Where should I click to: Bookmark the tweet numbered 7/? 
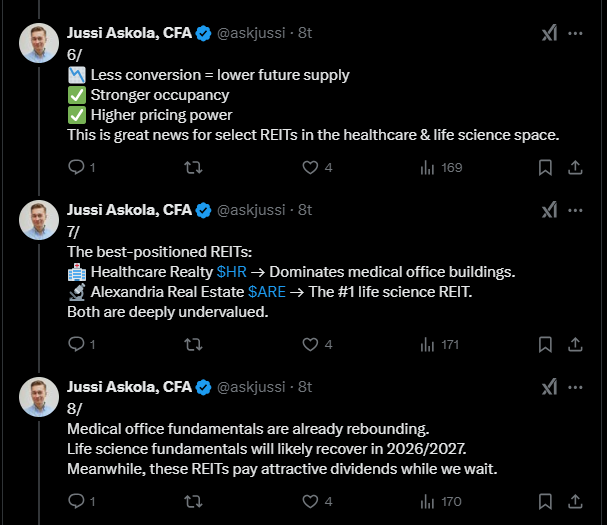pos(545,344)
